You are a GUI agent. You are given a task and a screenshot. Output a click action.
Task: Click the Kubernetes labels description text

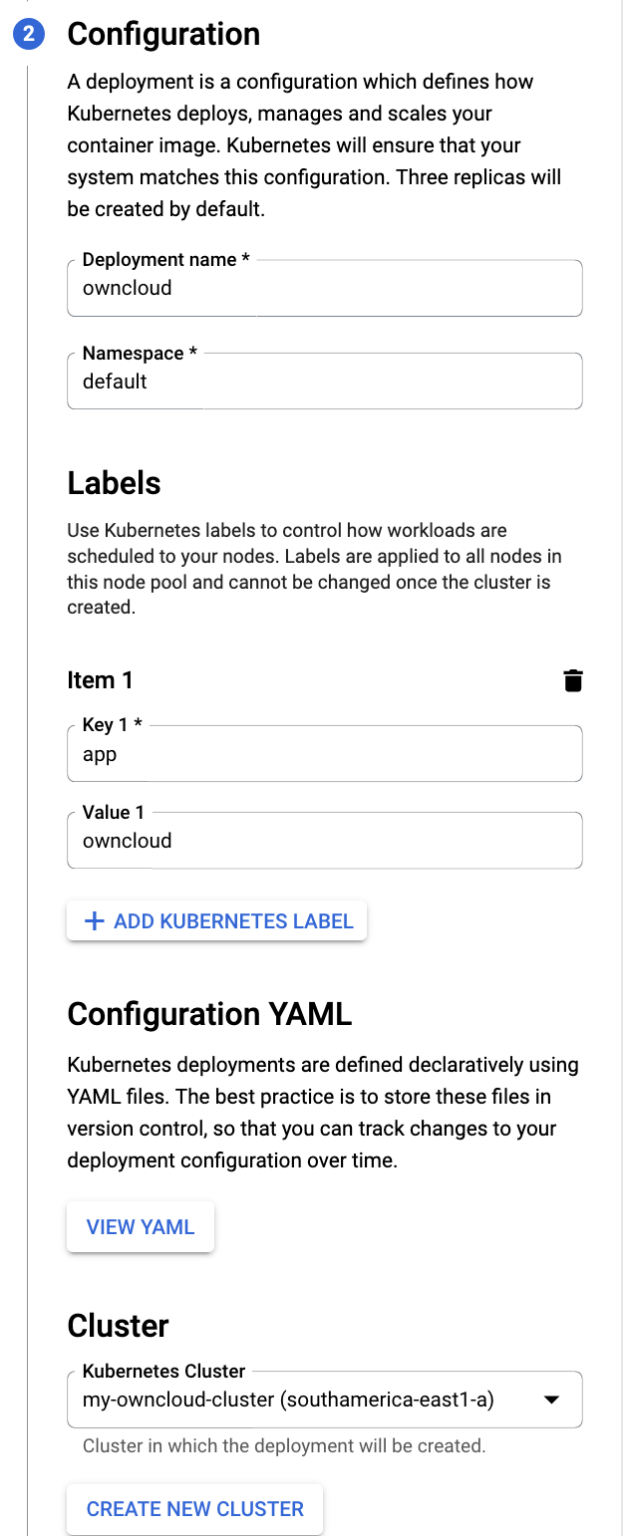click(x=308, y=568)
